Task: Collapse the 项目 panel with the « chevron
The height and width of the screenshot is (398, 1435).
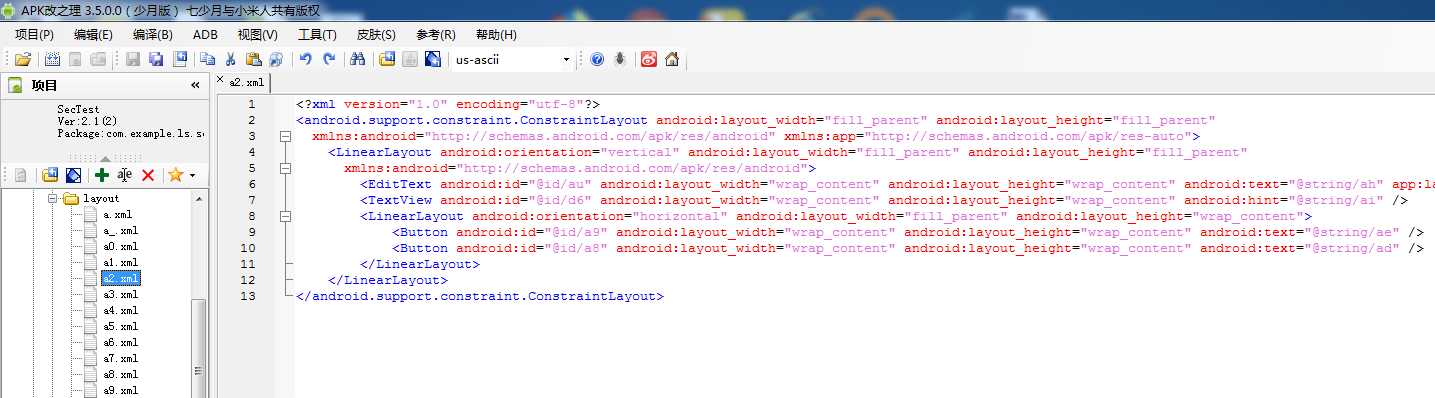Action: coord(195,86)
